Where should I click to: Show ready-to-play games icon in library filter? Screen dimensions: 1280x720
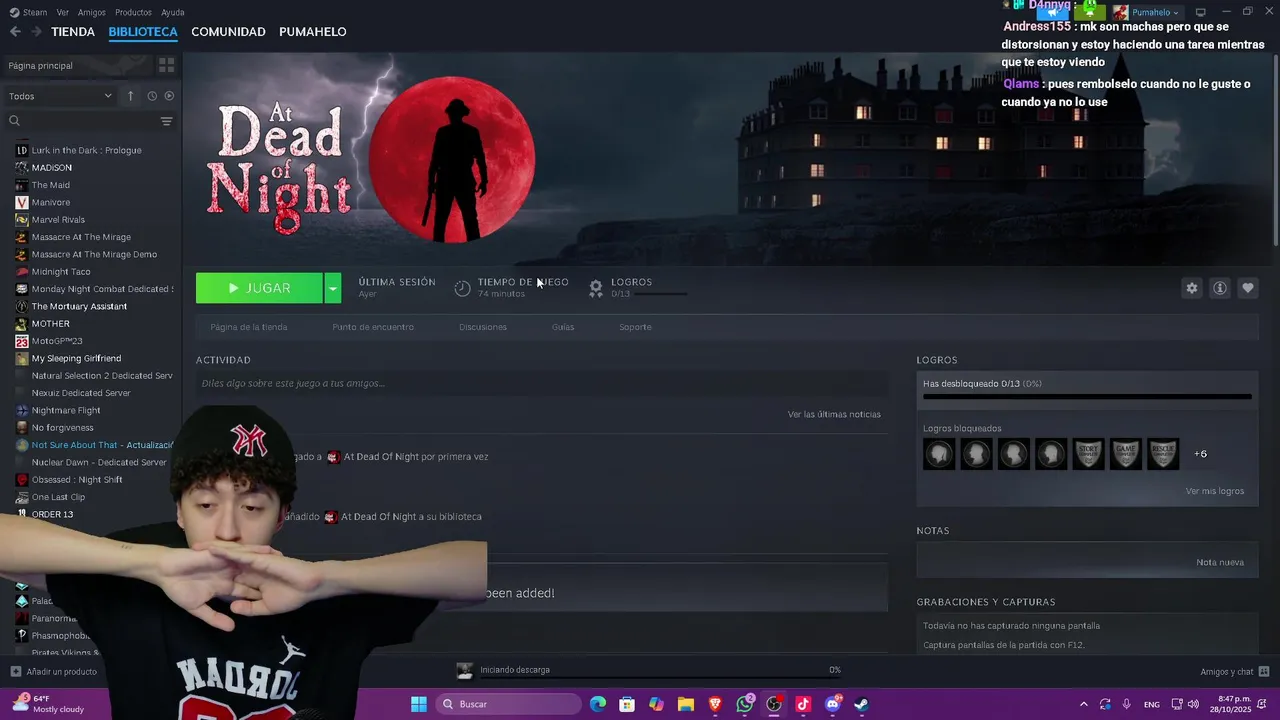[168, 96]
